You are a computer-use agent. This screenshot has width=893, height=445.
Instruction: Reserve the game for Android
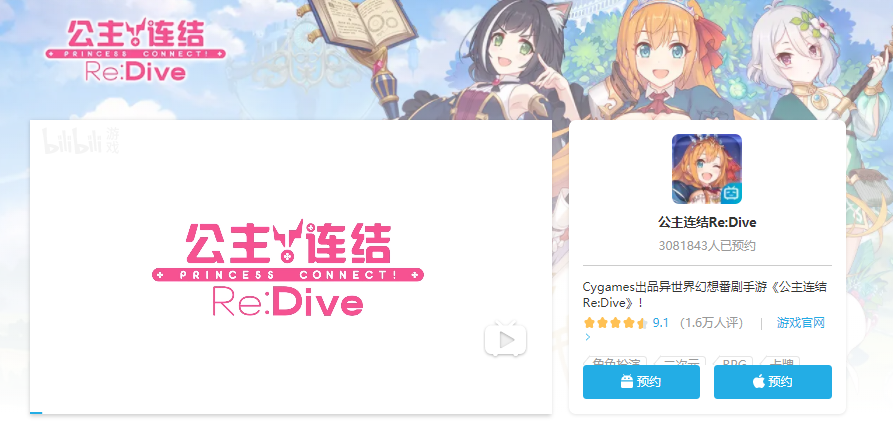tap(641, 382)
